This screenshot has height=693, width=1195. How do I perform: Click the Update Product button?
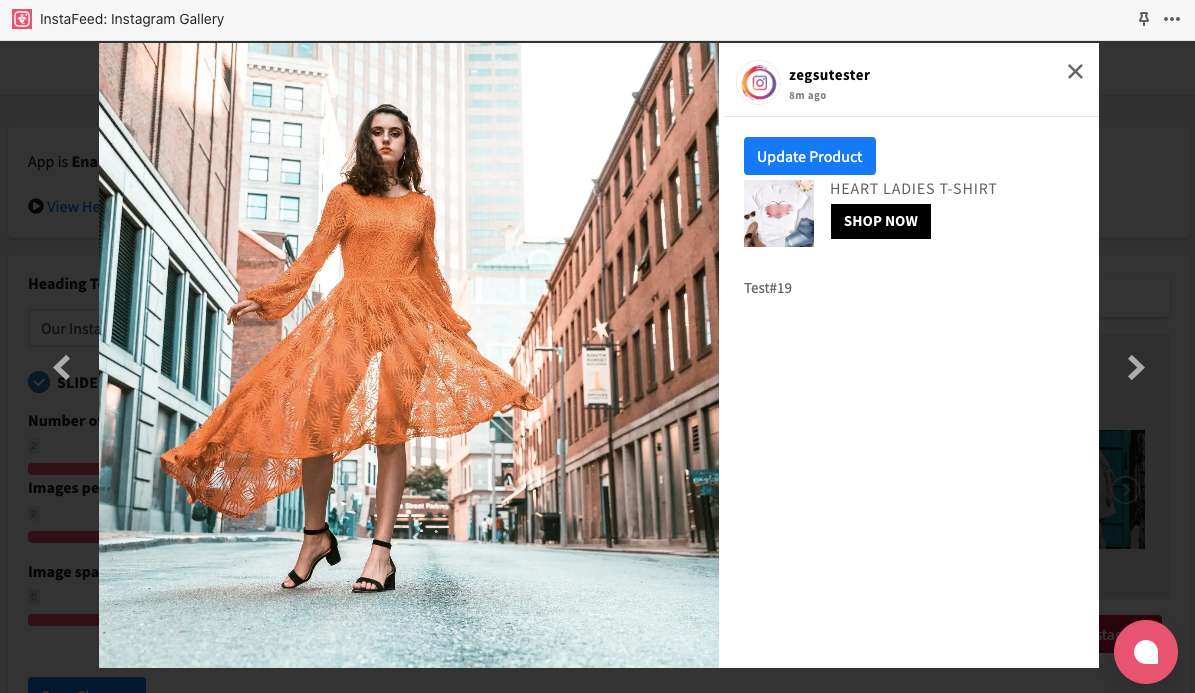click(x=809, y=156)
